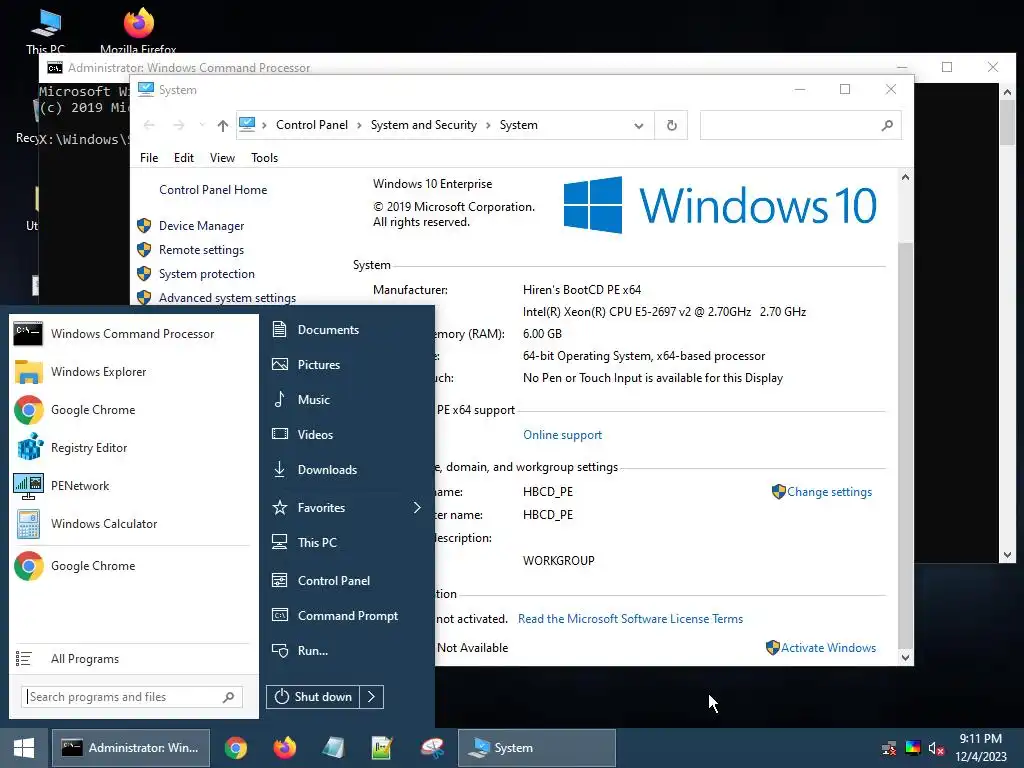Viewport: 1024px width, 768px height.
Task: Launch Firefox from taskbar
Action: tap(285, 748)
